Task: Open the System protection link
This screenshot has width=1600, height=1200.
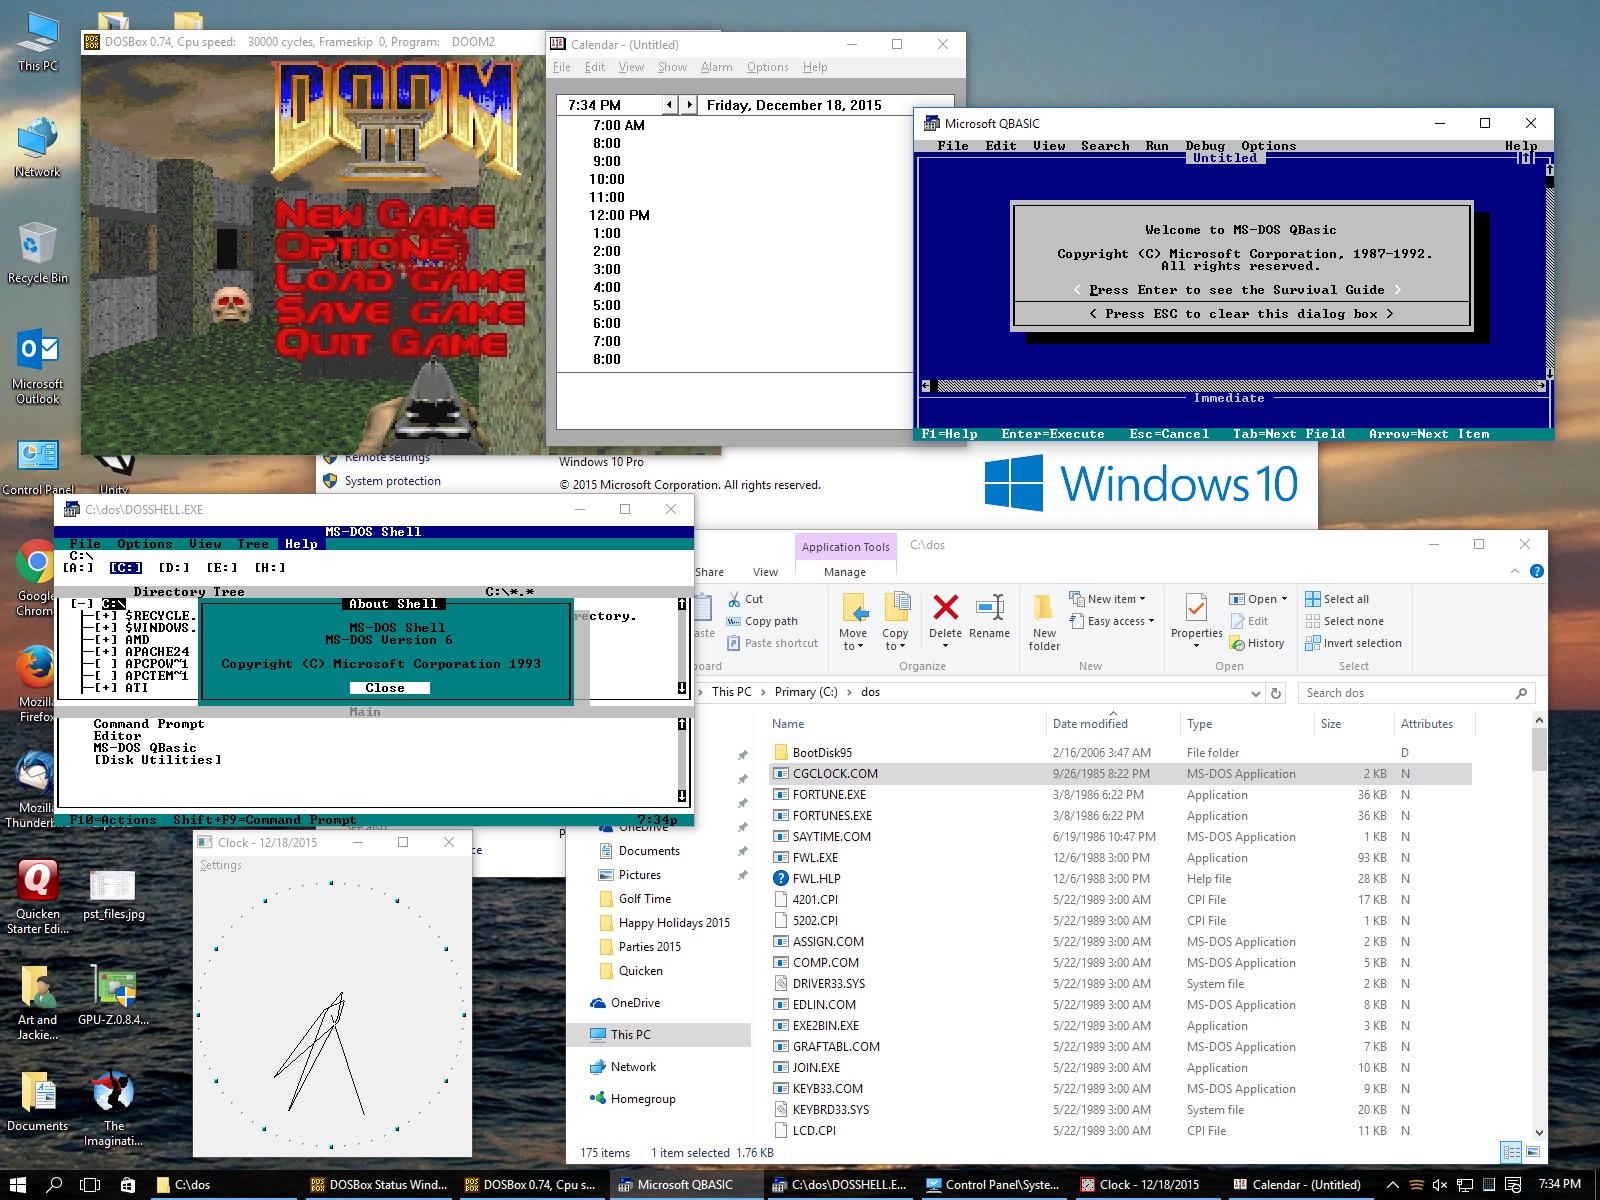Action: click(x=392, y=481)
